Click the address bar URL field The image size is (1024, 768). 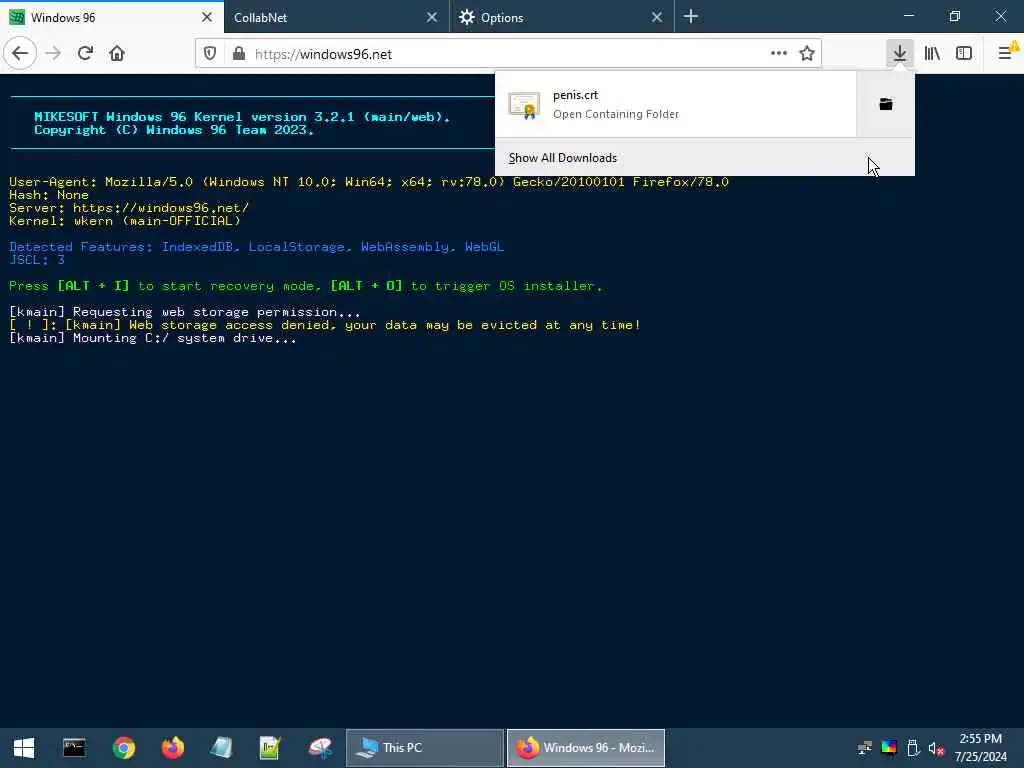coord(506,54)
